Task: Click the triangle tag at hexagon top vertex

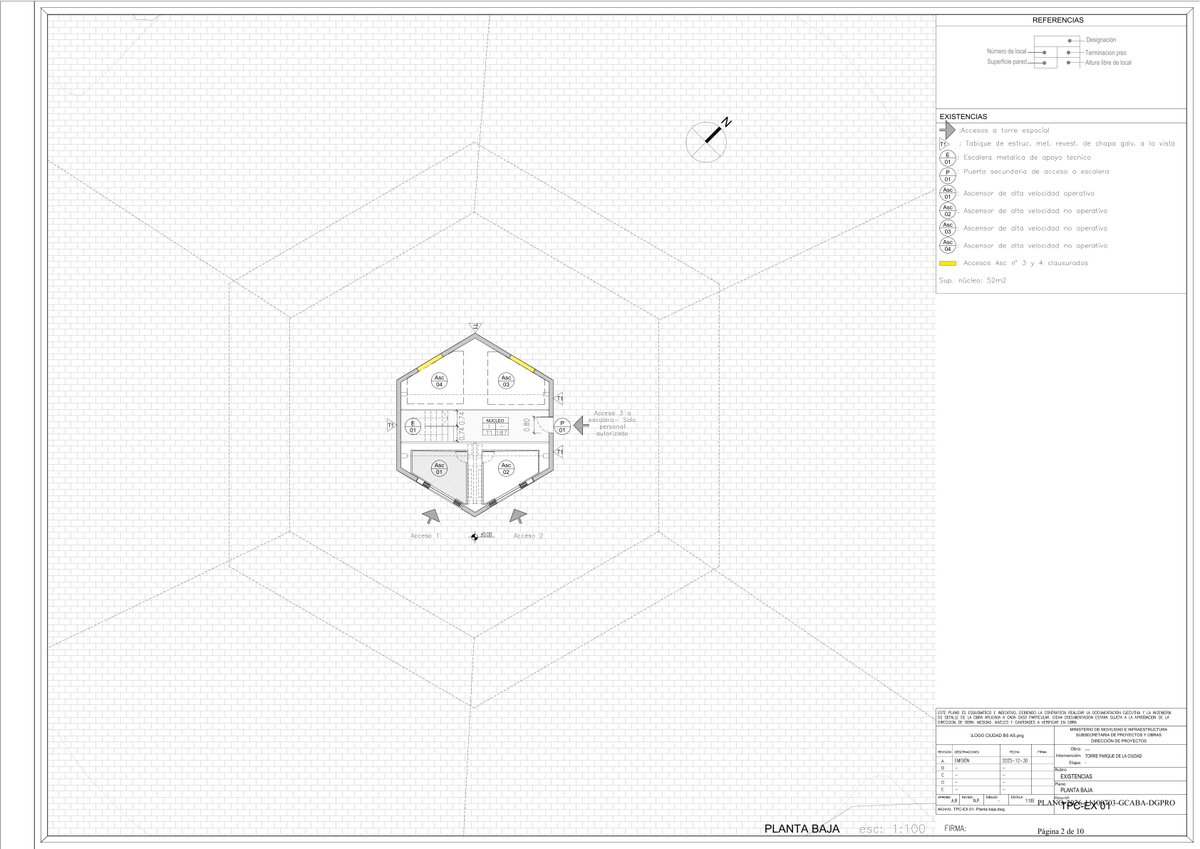Action: pyautogui.click(x=476, y=326)
